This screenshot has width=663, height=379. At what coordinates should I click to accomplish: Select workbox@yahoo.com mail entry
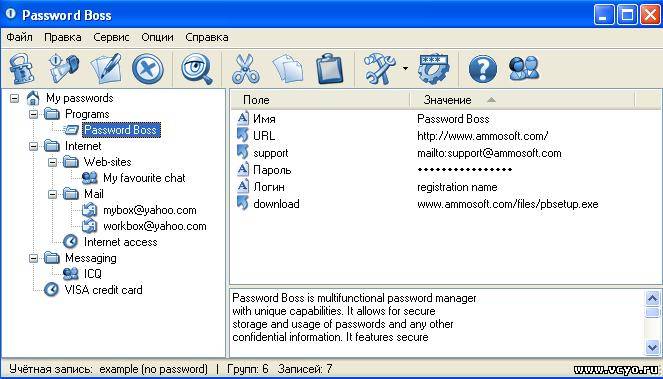click(155, 226)
